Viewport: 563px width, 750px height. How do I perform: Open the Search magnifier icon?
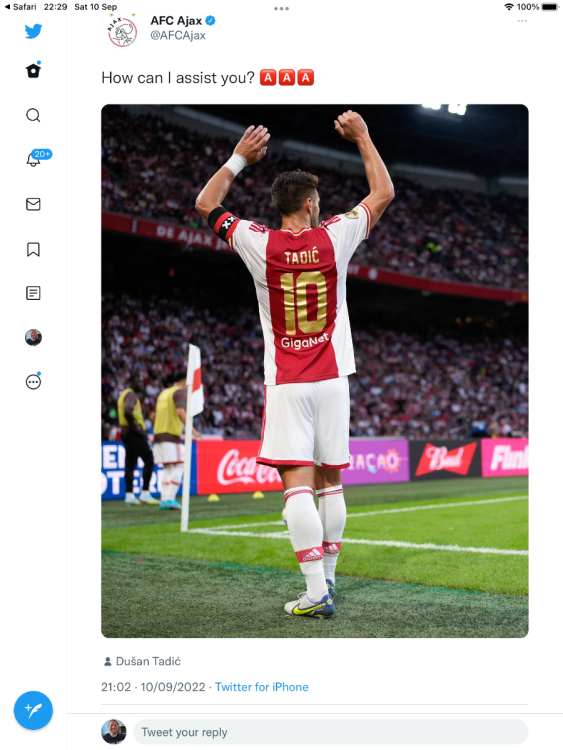pos(33,115)
